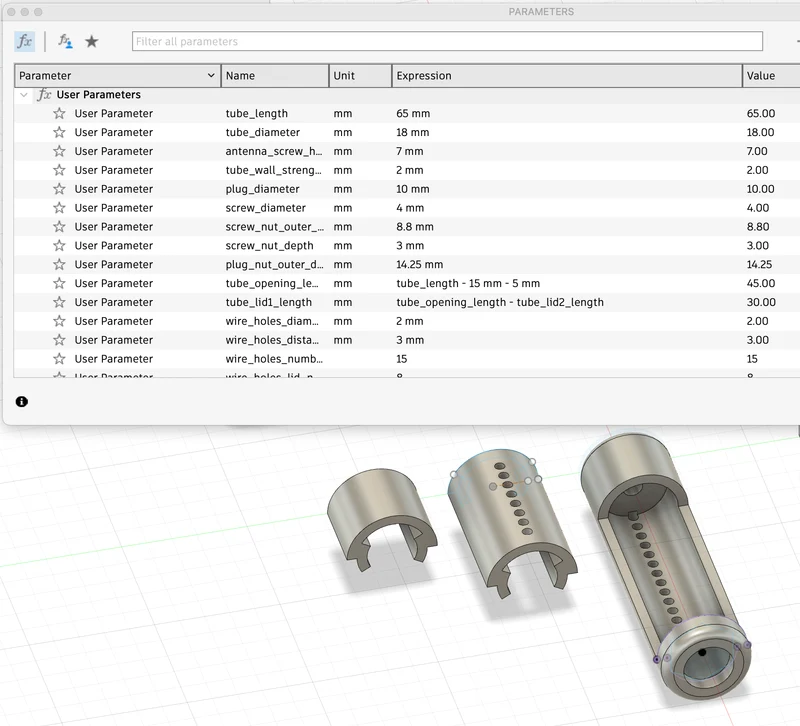The height and width of the screenshot is (726, 800).
Task: Favorite the screw_diameter parameter star
Action: (59, 208)
